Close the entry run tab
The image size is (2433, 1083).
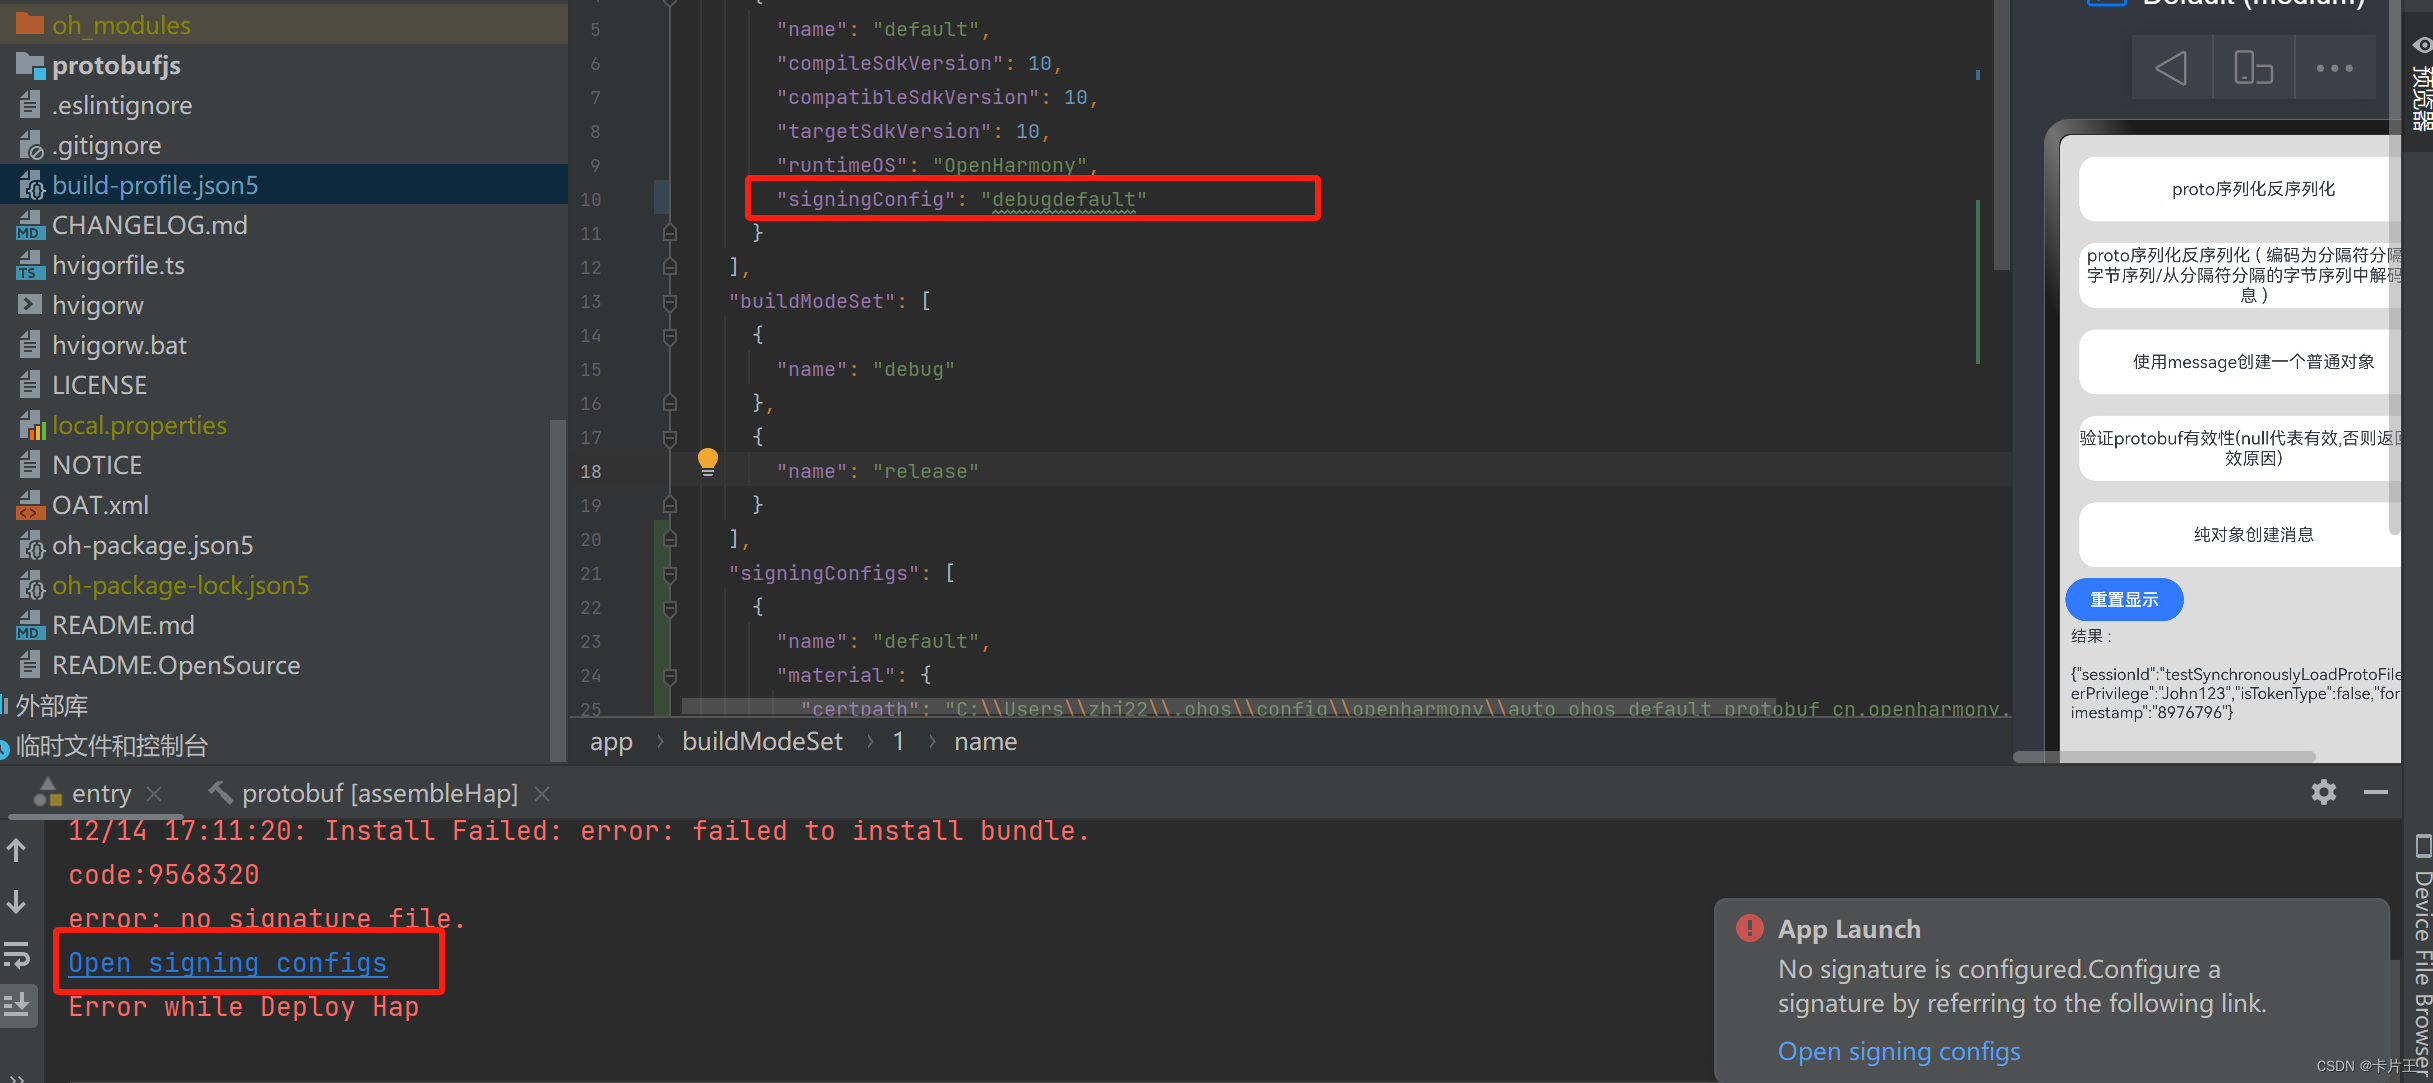[154, 794]
